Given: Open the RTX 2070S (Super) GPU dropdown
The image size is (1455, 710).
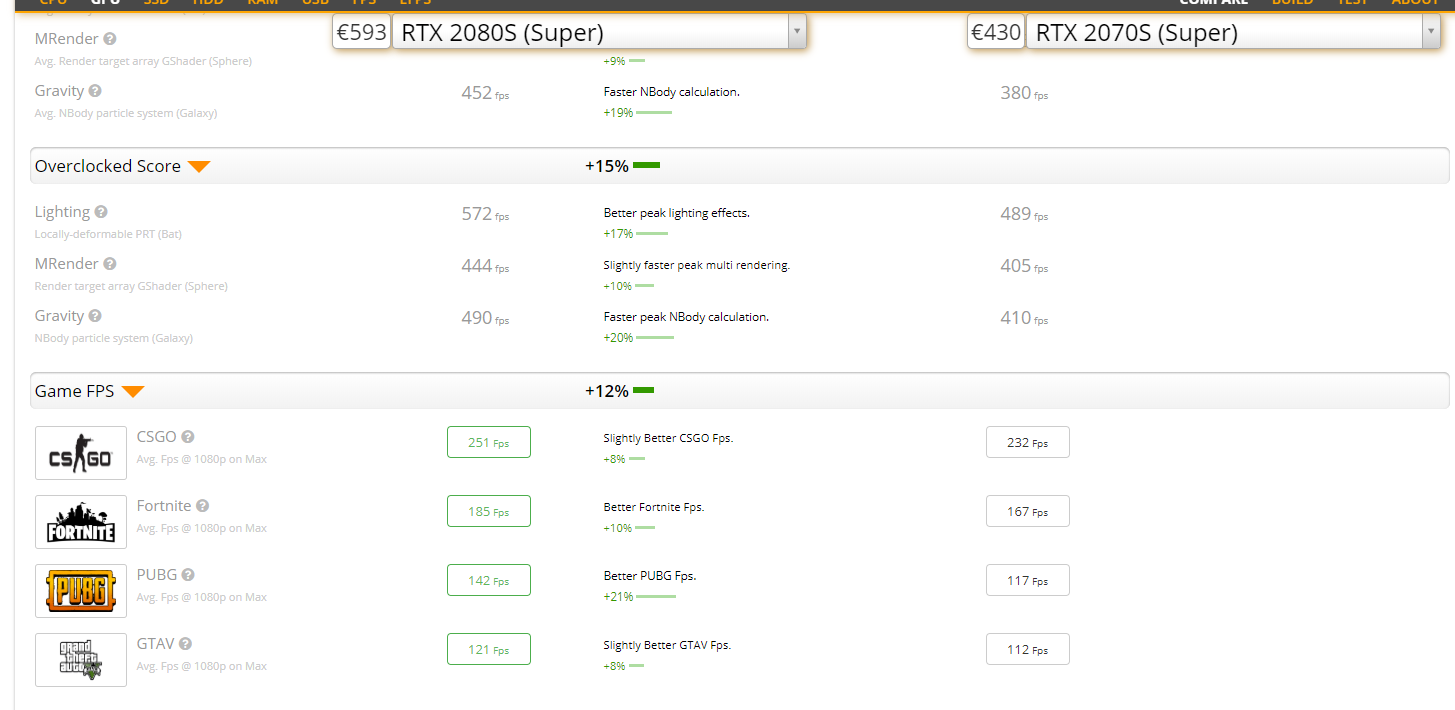Looking at the screenshot, I should pyautogui.click(x=1233, y=33).
